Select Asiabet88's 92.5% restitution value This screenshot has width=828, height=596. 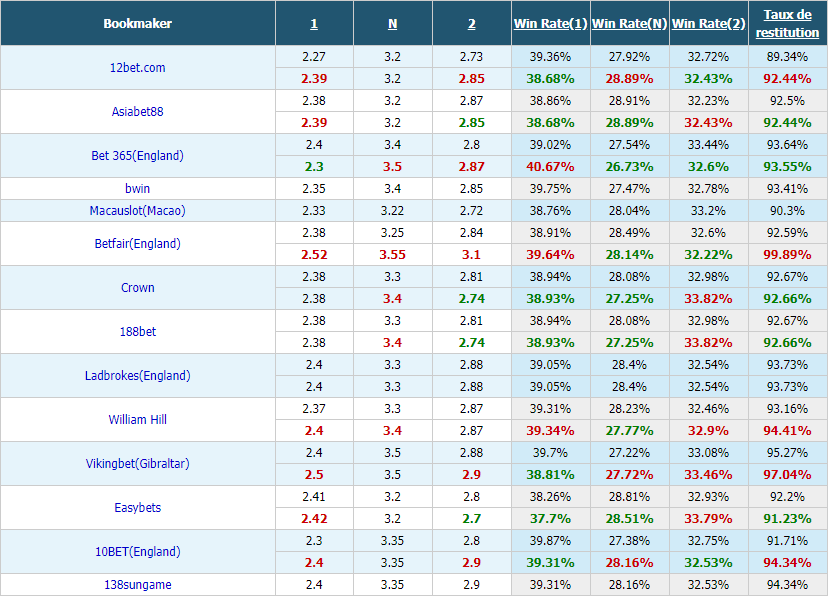point(787,100)
